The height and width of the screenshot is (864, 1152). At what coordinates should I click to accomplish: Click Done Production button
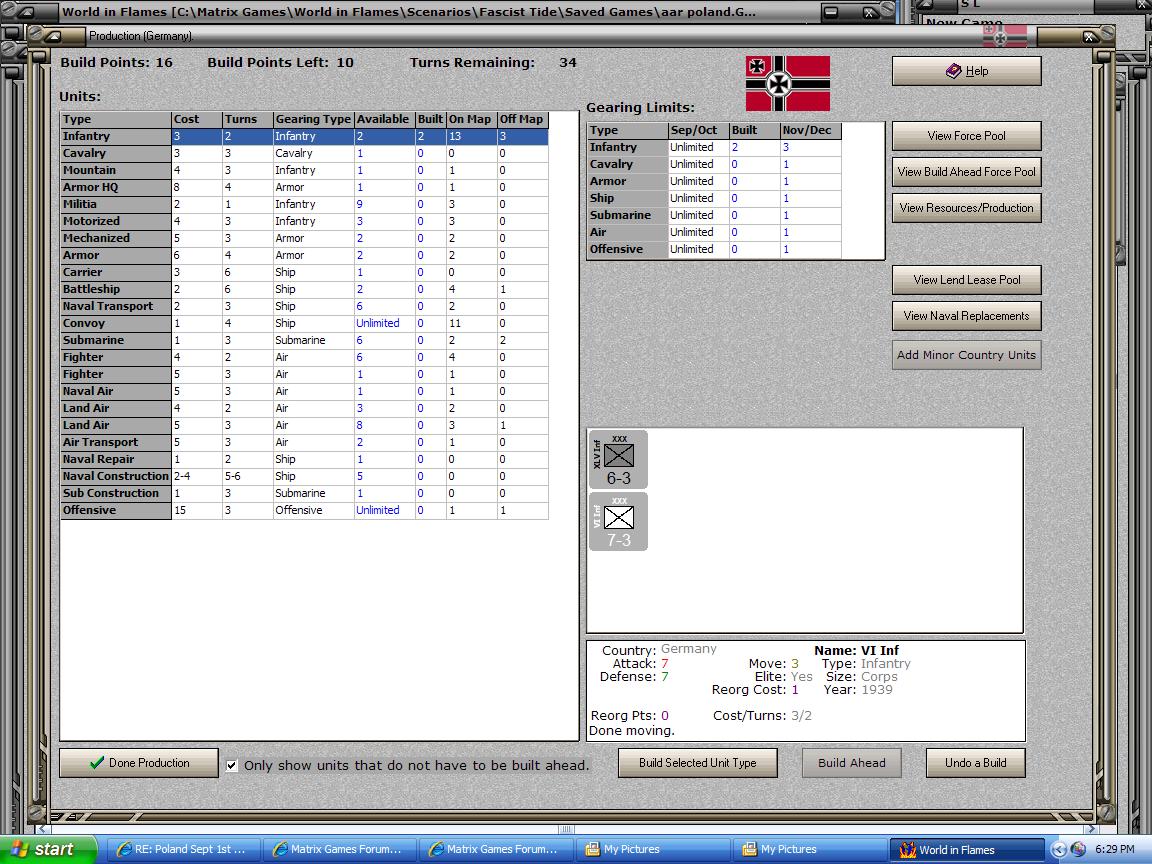tap(139, 763)
